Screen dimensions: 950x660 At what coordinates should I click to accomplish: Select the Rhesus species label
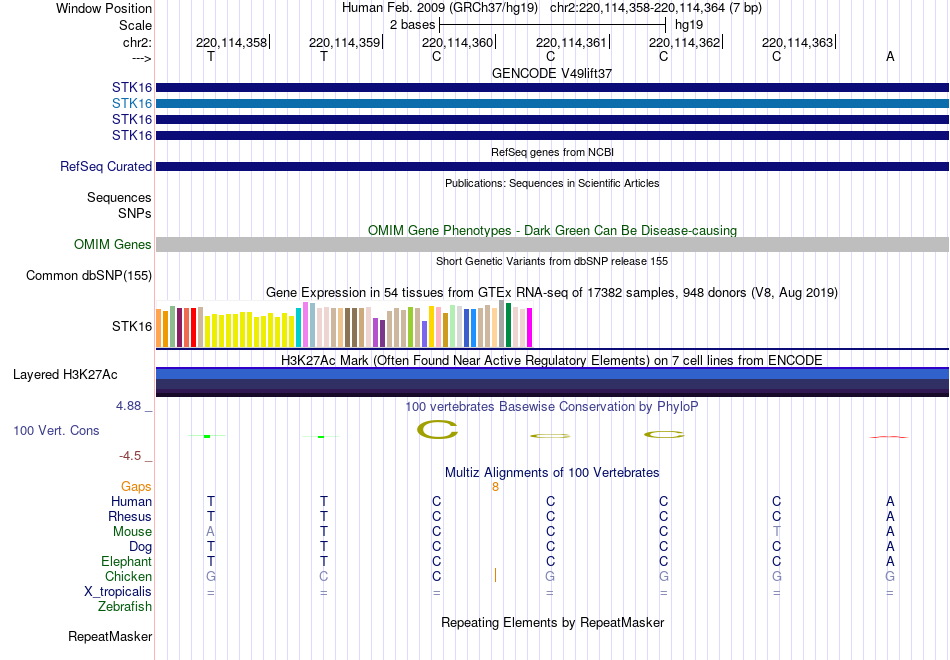[x=130, y=516]
